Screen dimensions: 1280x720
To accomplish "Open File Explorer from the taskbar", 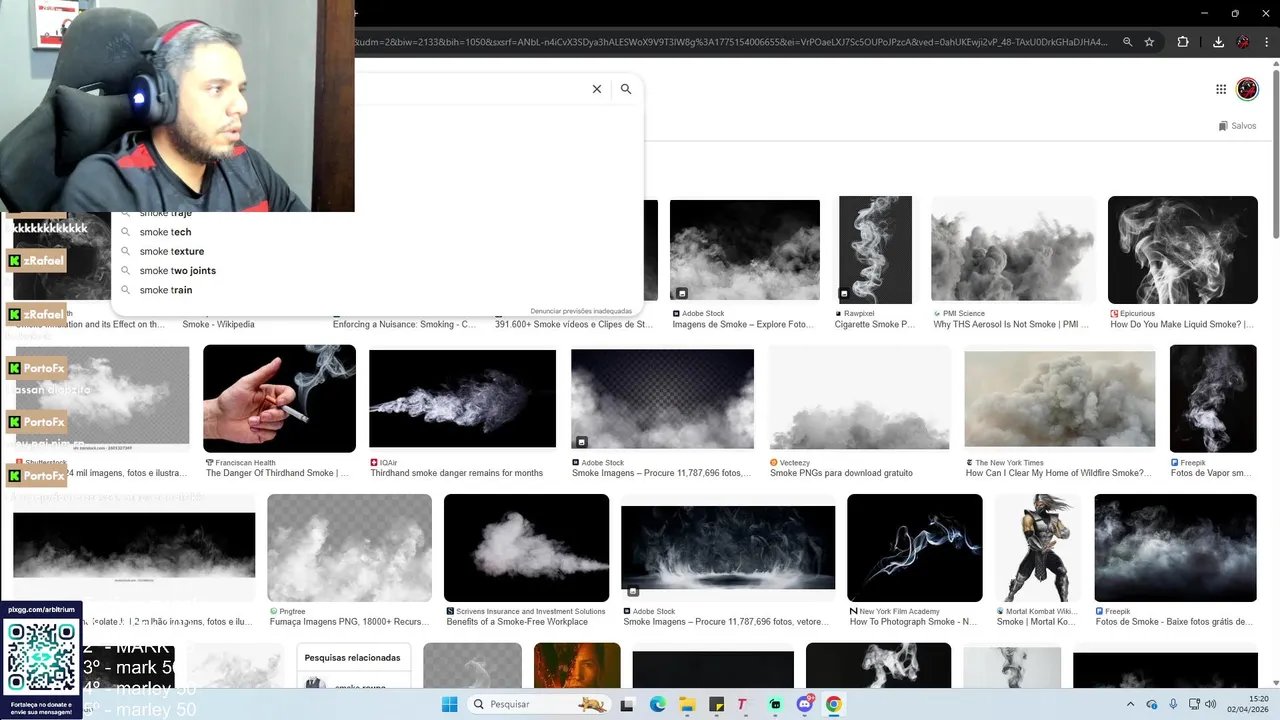I will pos(687,704).
